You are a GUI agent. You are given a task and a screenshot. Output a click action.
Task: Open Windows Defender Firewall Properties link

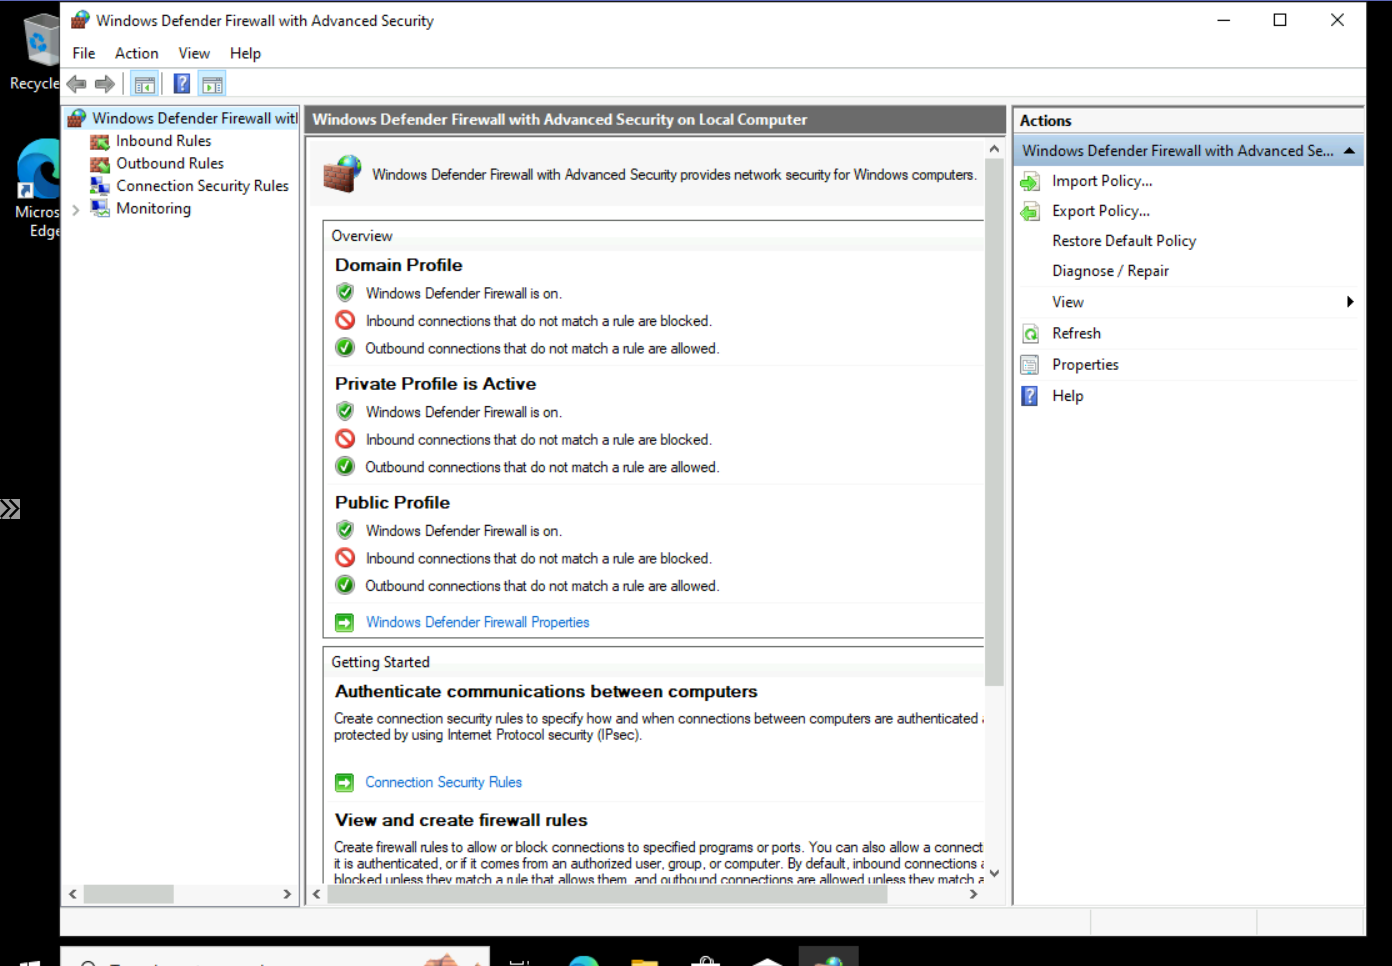tap(477, 622)
